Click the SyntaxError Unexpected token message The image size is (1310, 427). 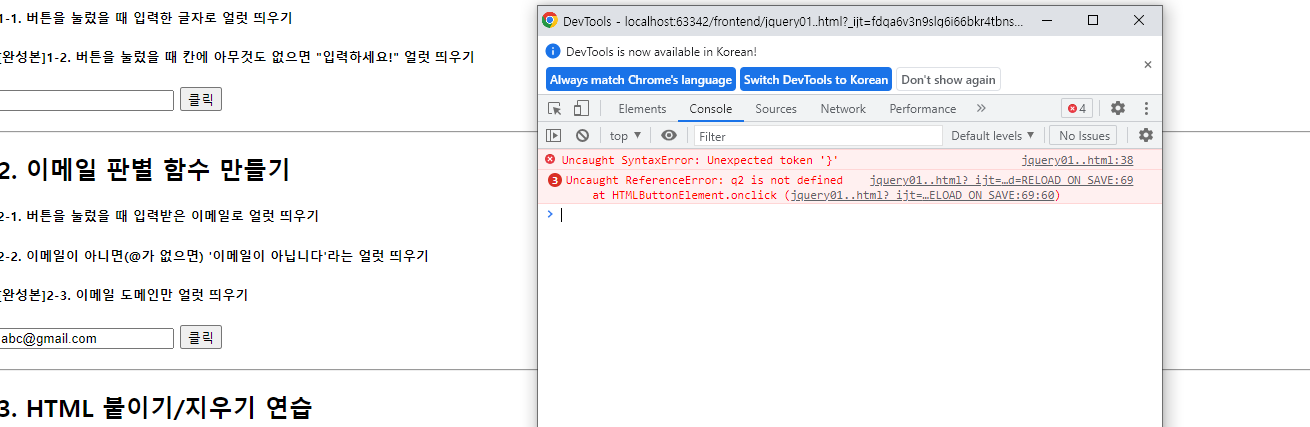(x=700, y=160)
